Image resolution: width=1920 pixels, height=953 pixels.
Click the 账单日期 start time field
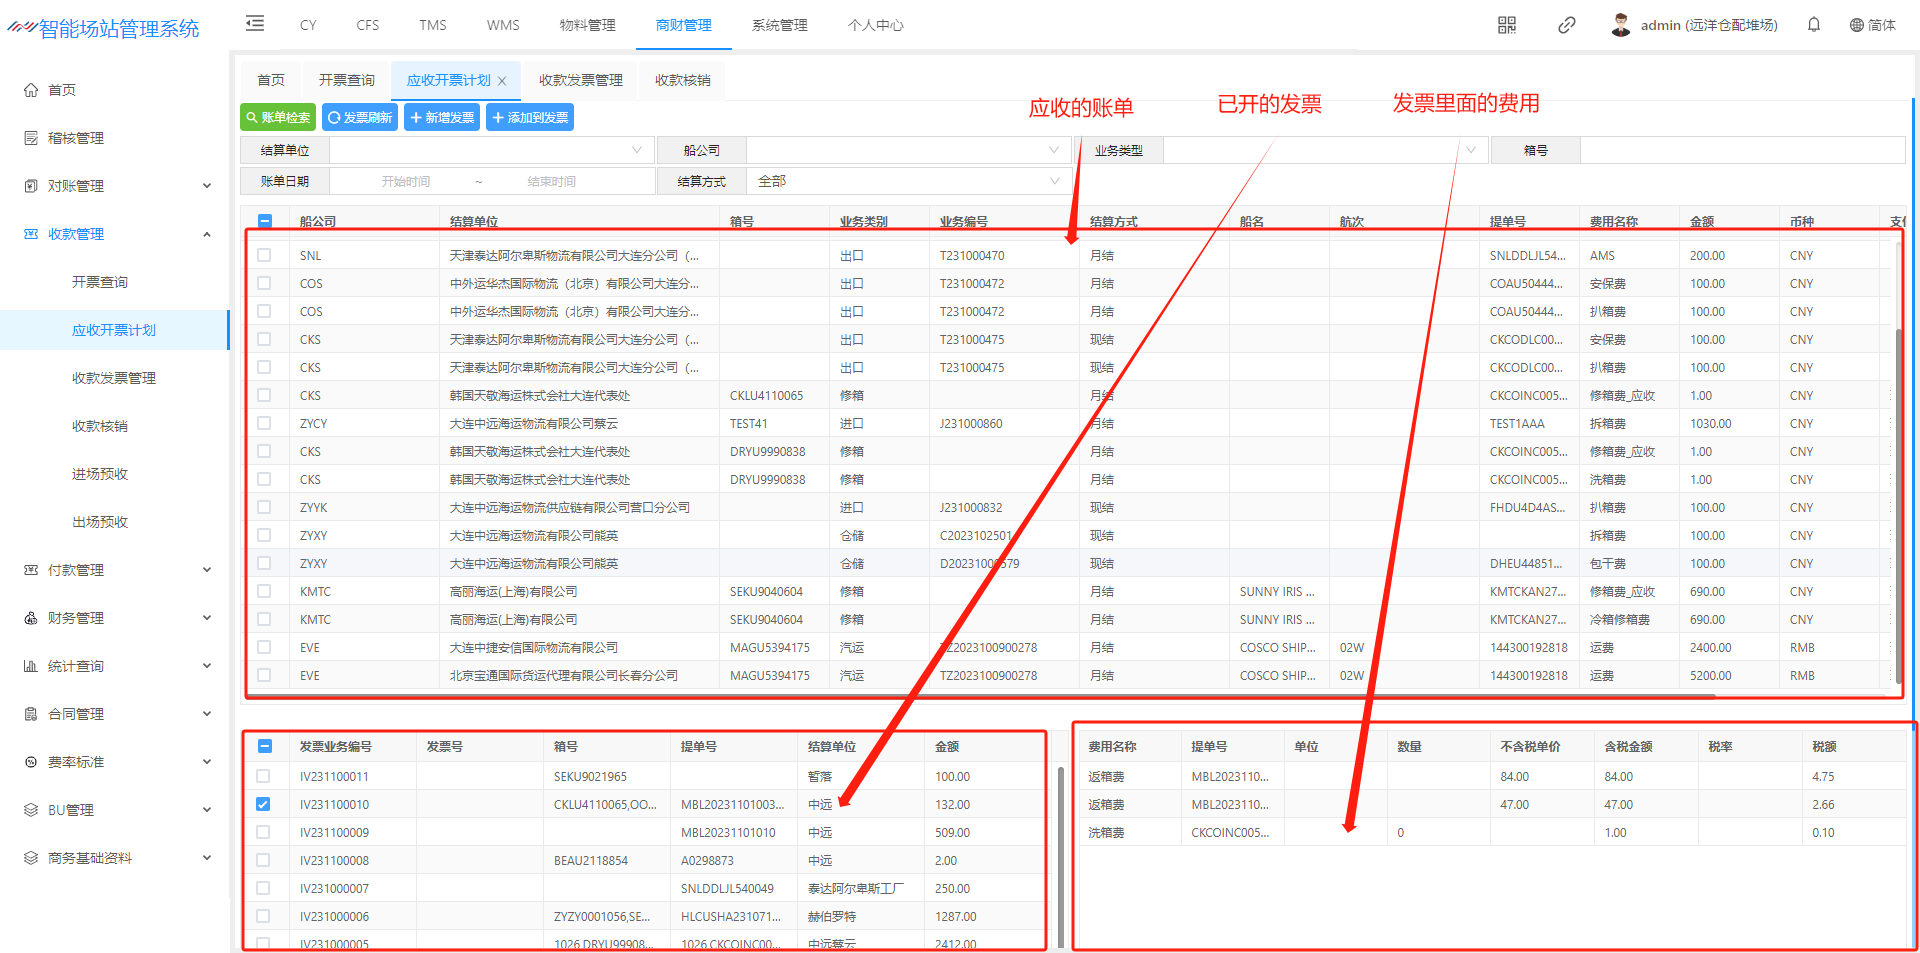(x=405, y=181)
